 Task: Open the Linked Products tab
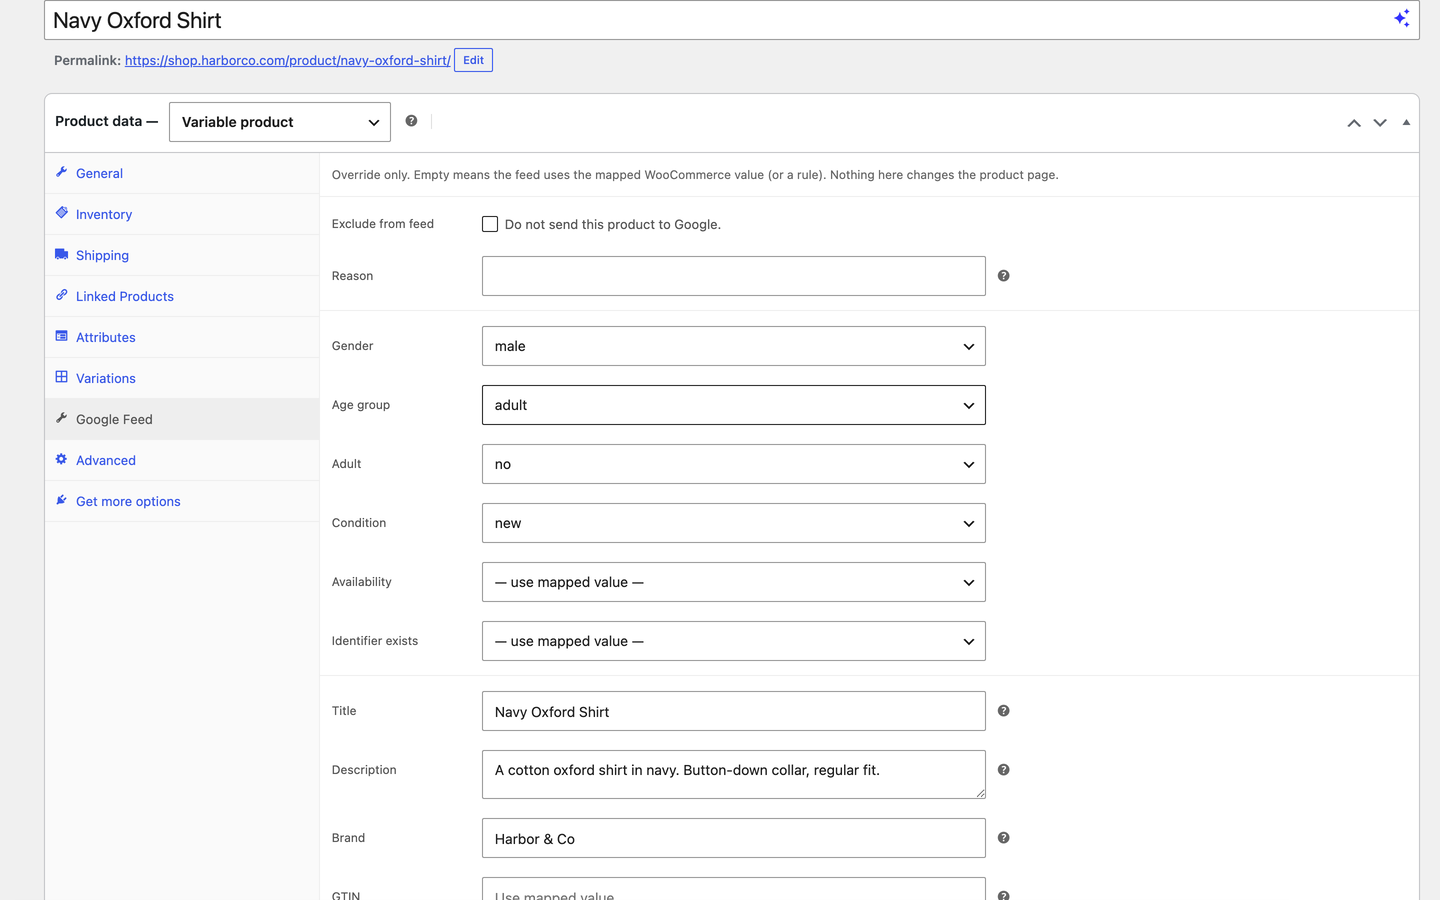pyautogui.click(x=182, y=296)
